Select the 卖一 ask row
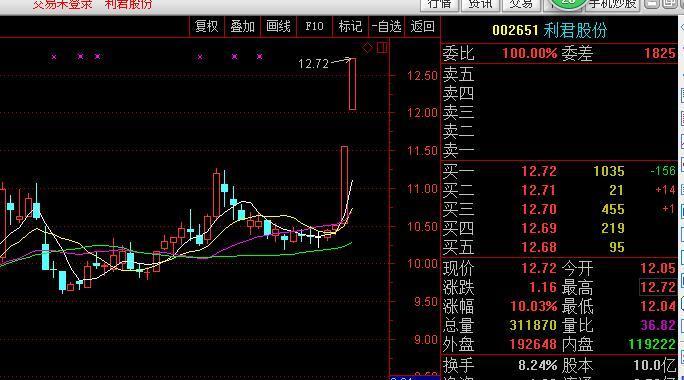 pos(559,151)
